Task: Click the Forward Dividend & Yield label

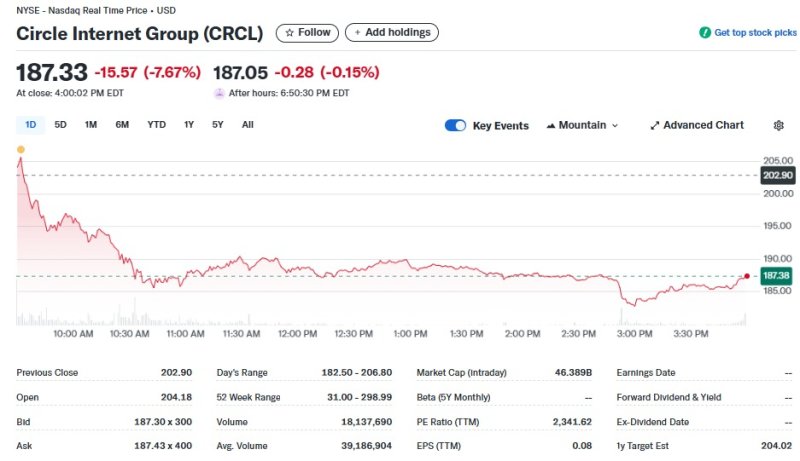Action: click(668, 397)
